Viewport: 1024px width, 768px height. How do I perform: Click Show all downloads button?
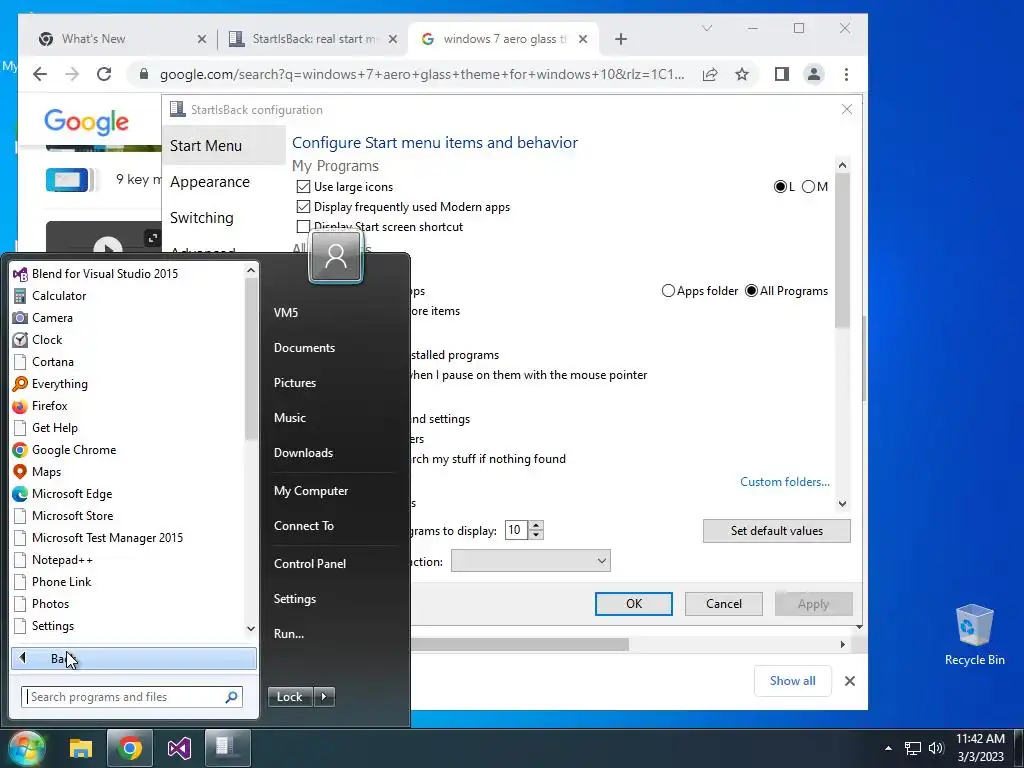point(792,681)
